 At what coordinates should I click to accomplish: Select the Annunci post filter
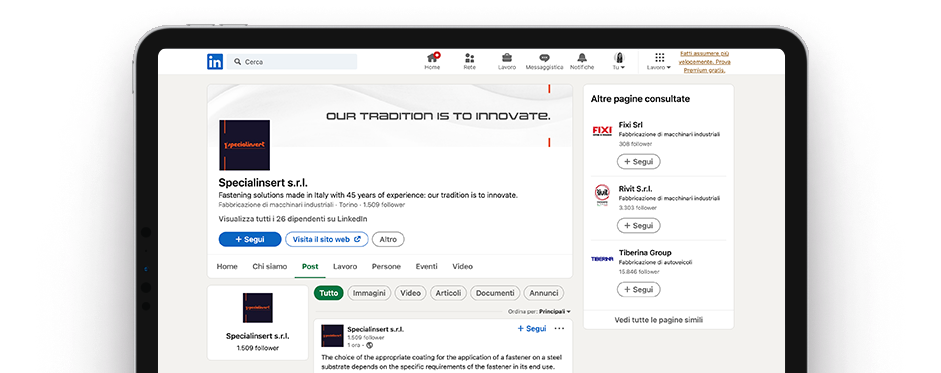click(x=544, y=293)
